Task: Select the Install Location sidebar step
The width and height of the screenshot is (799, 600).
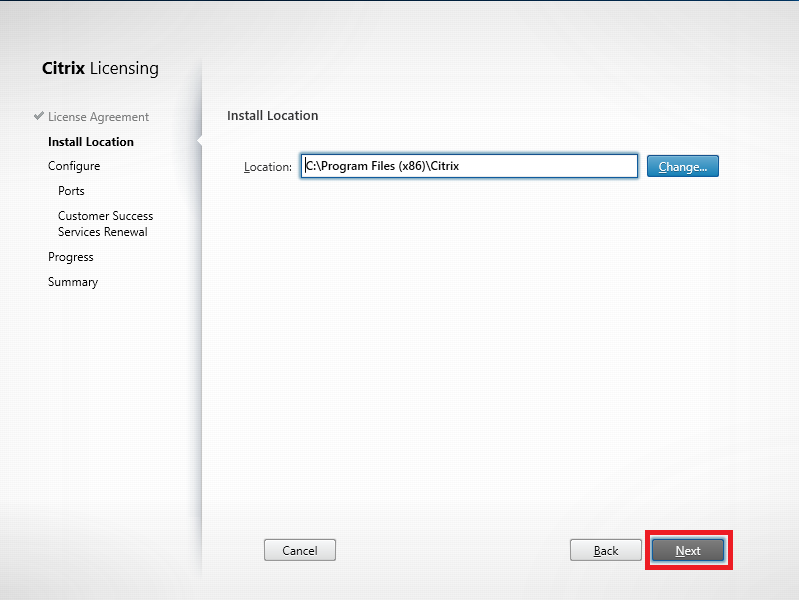Action: 90,142
